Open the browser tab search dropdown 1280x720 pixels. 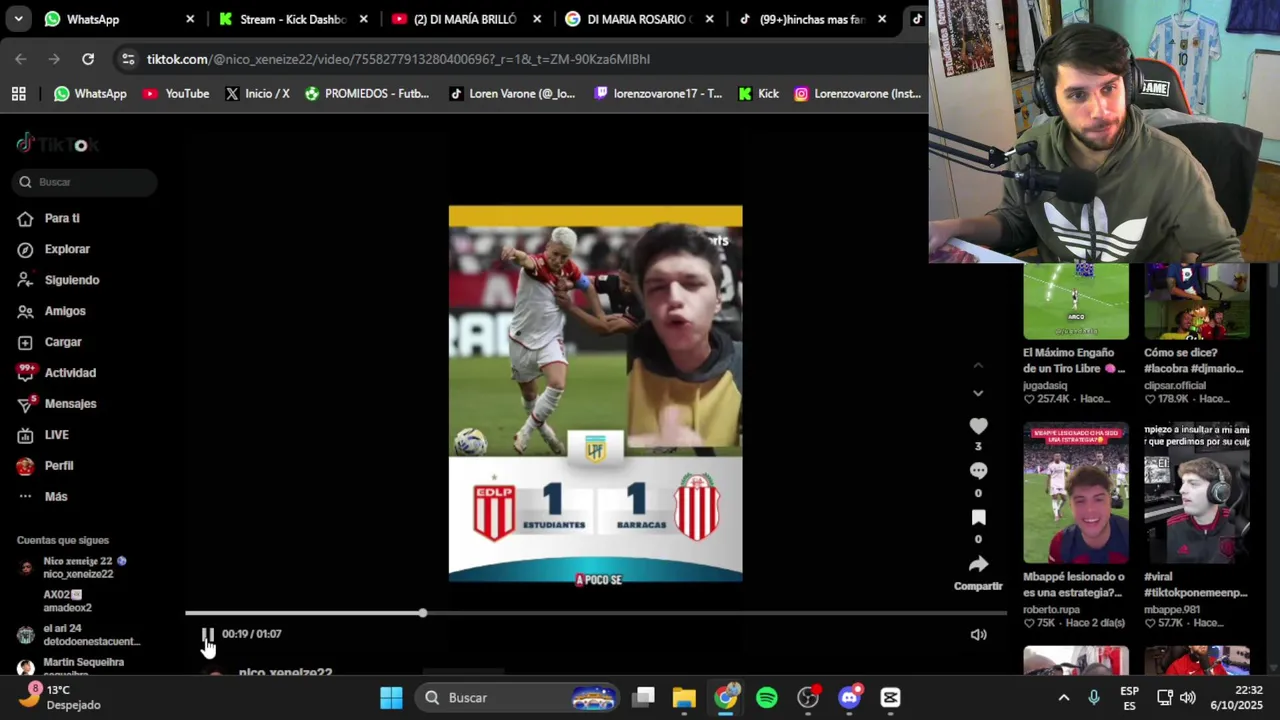(x=18, y=19)
